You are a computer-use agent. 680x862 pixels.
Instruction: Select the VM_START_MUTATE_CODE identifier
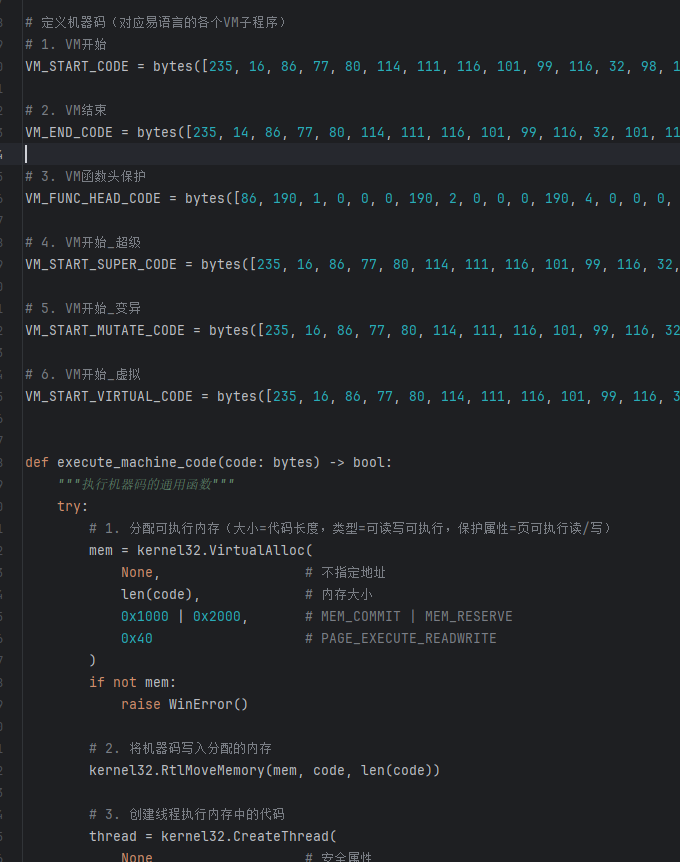click(105, 330)
